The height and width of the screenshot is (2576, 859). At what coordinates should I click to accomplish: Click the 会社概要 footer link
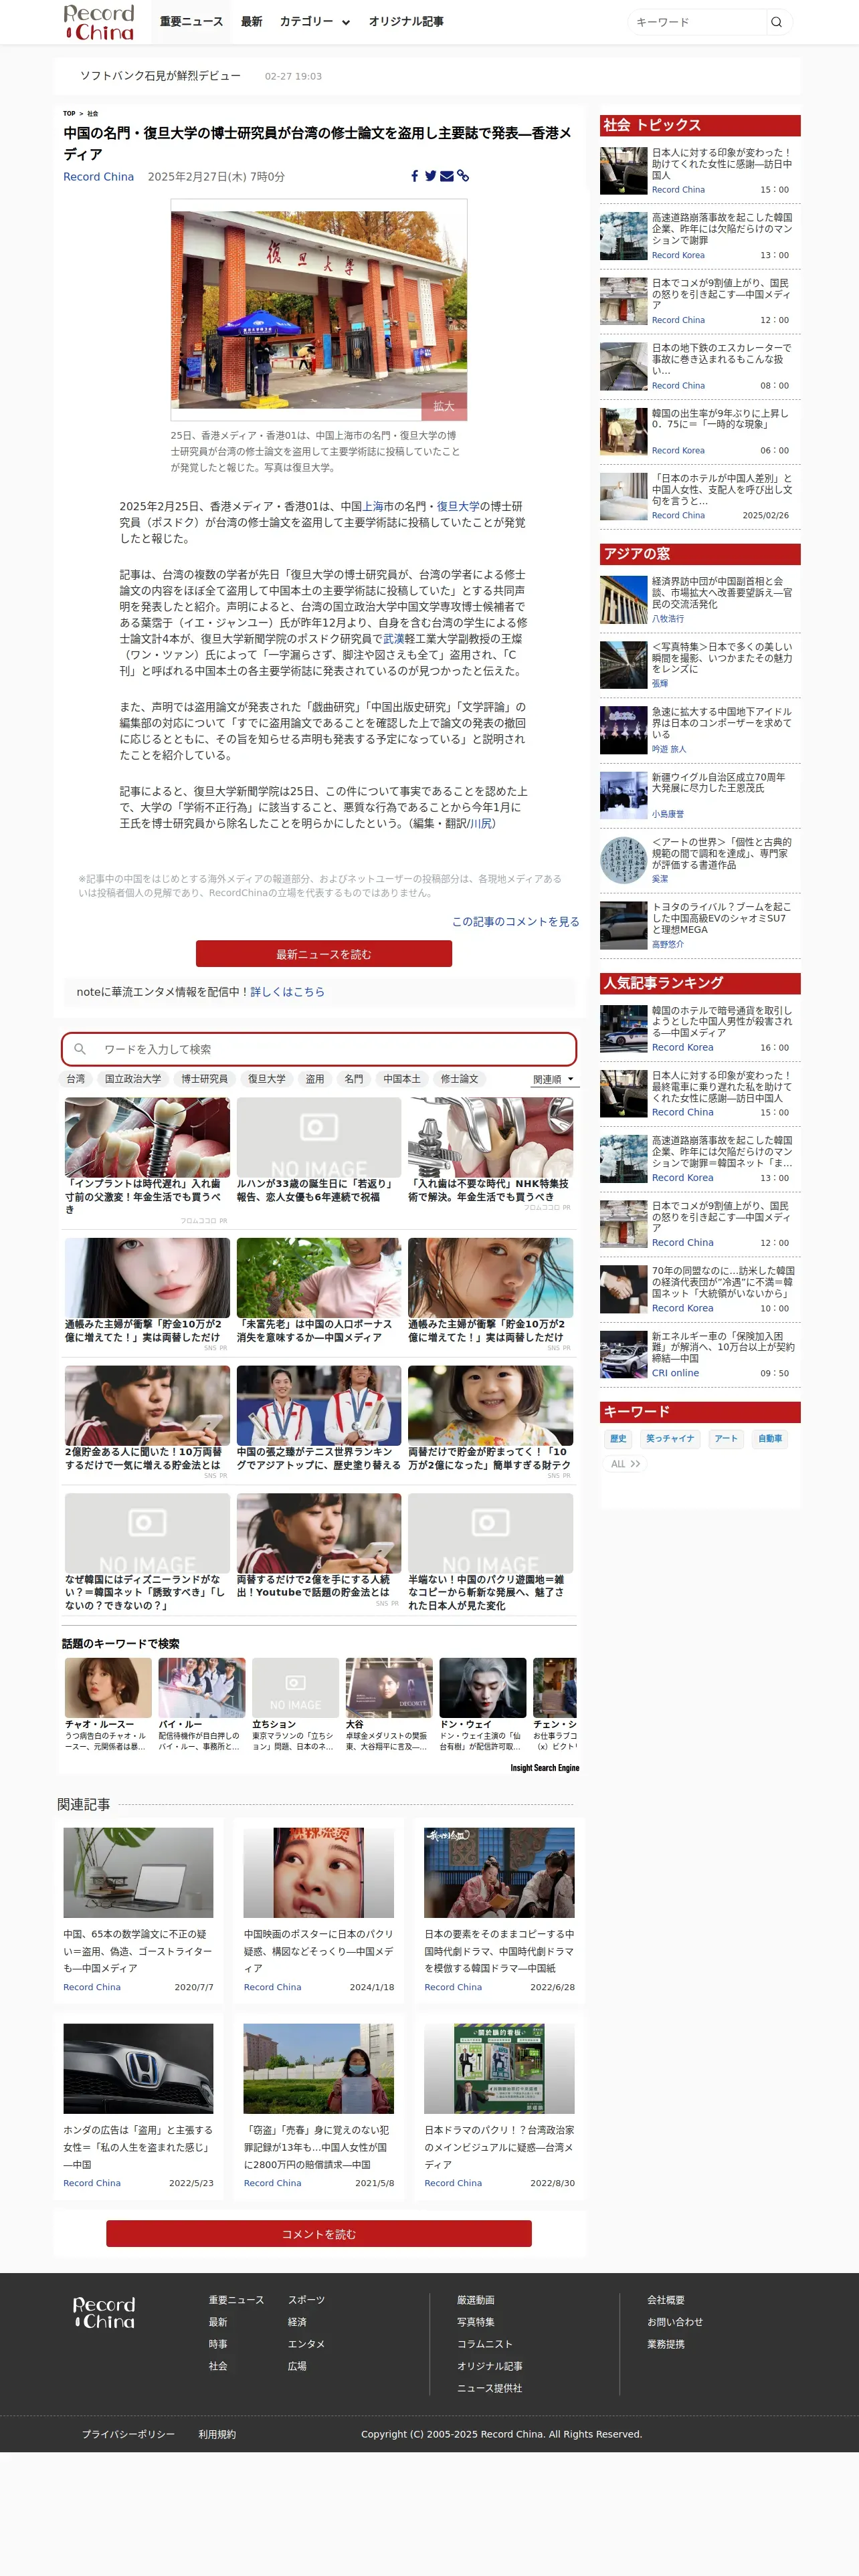click(x=665, y=2300)
